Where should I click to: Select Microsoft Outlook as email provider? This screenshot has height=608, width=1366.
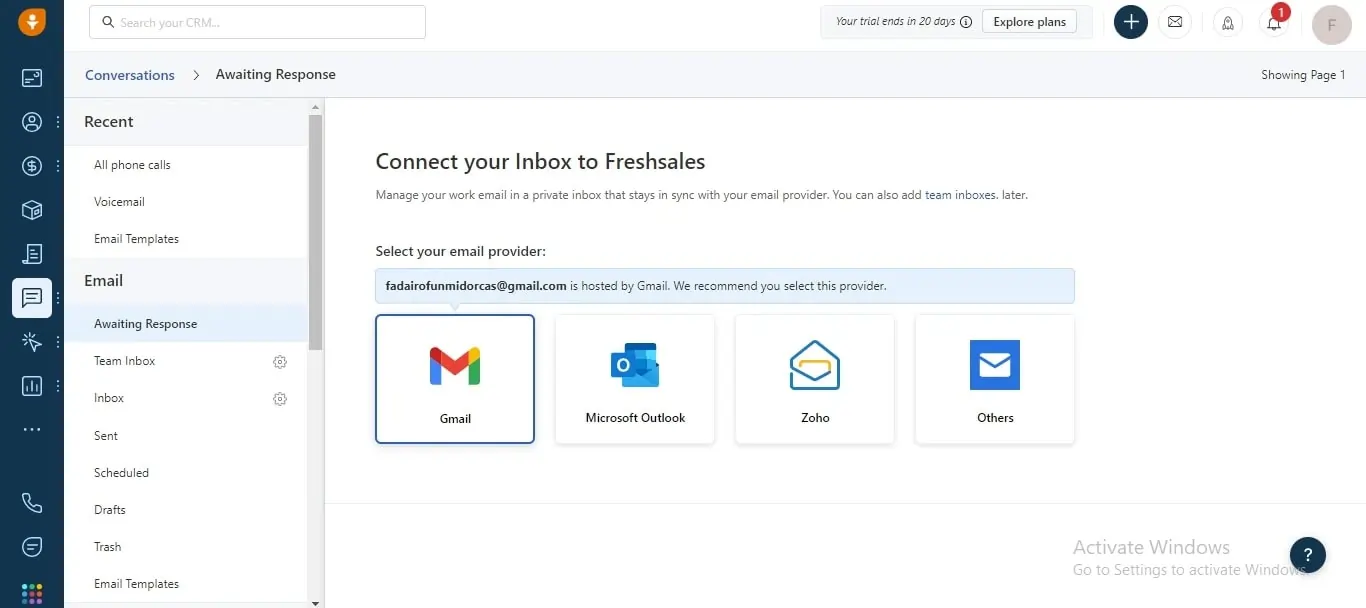tap(635, 379)
